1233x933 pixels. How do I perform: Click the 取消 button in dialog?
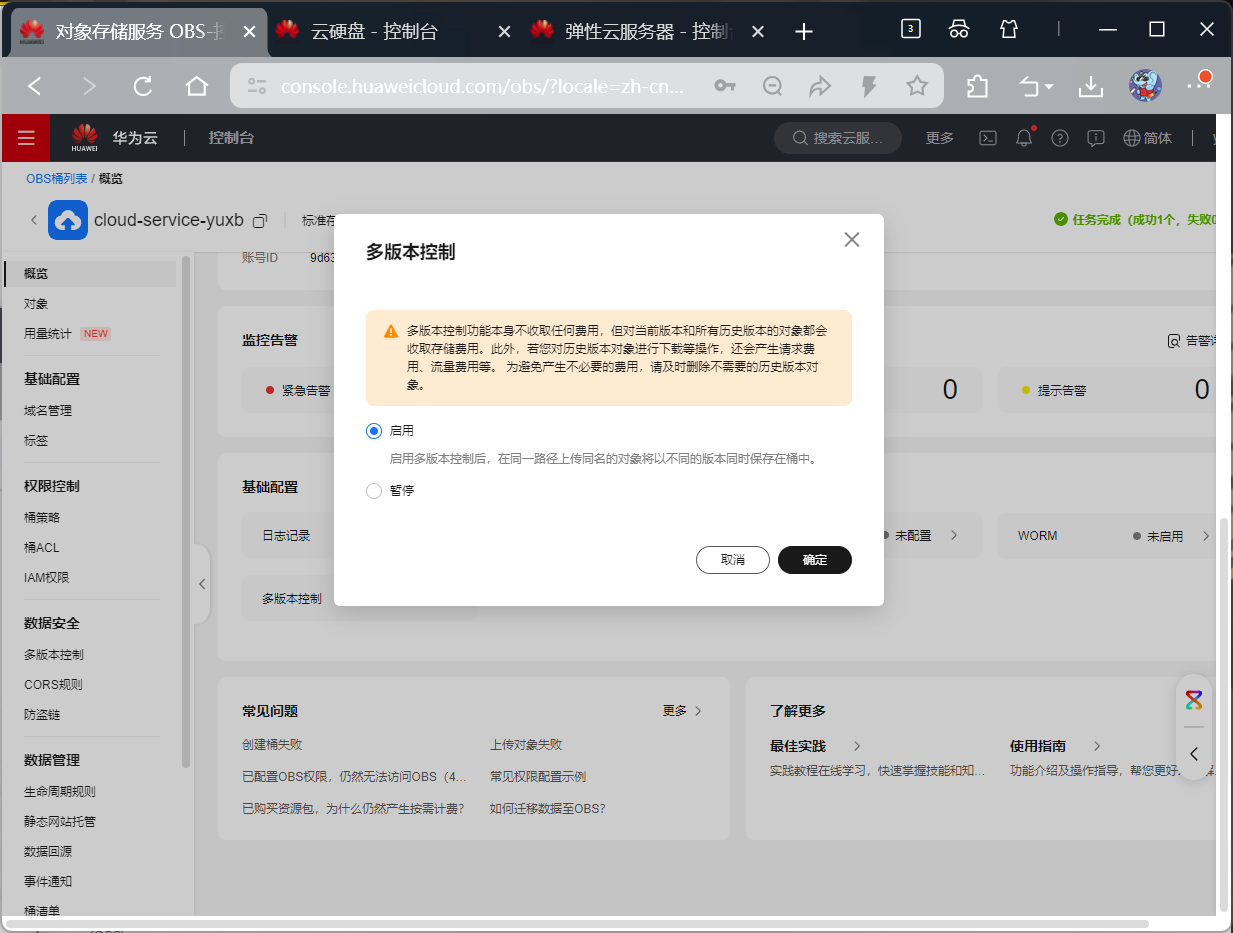pyautogui.click(x=733, y=560)
